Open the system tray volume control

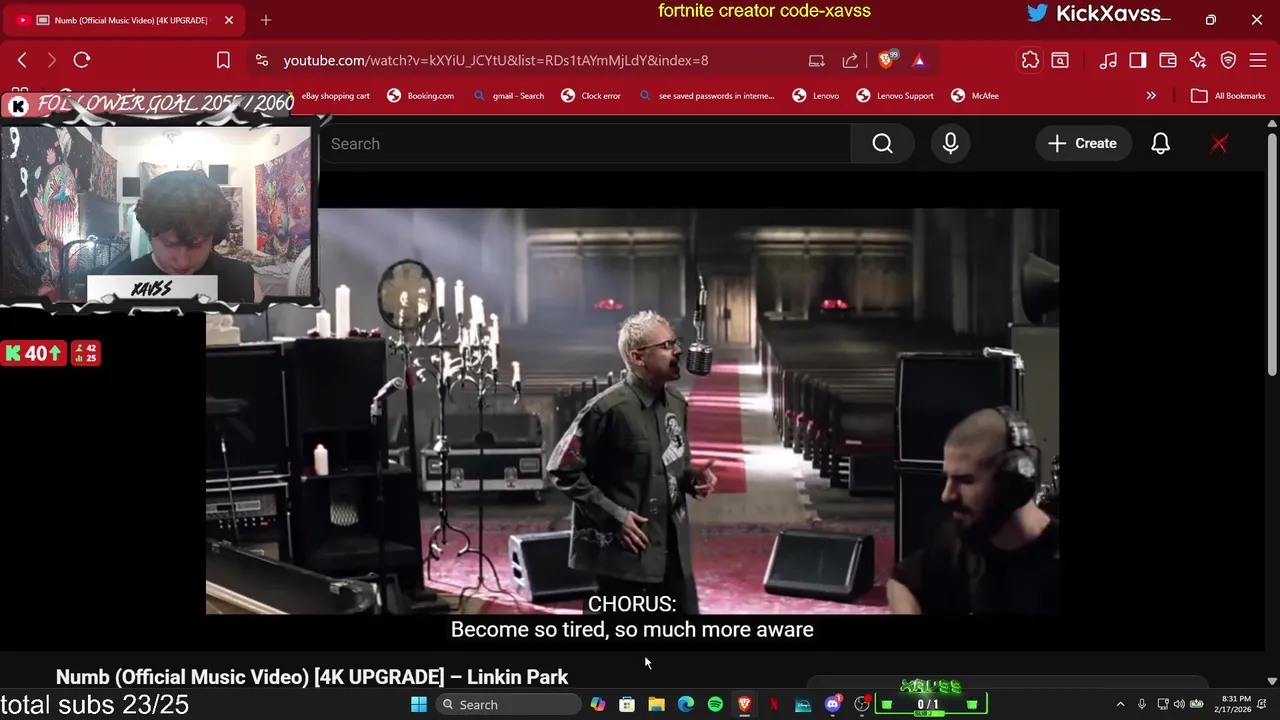click(1179, 705)
